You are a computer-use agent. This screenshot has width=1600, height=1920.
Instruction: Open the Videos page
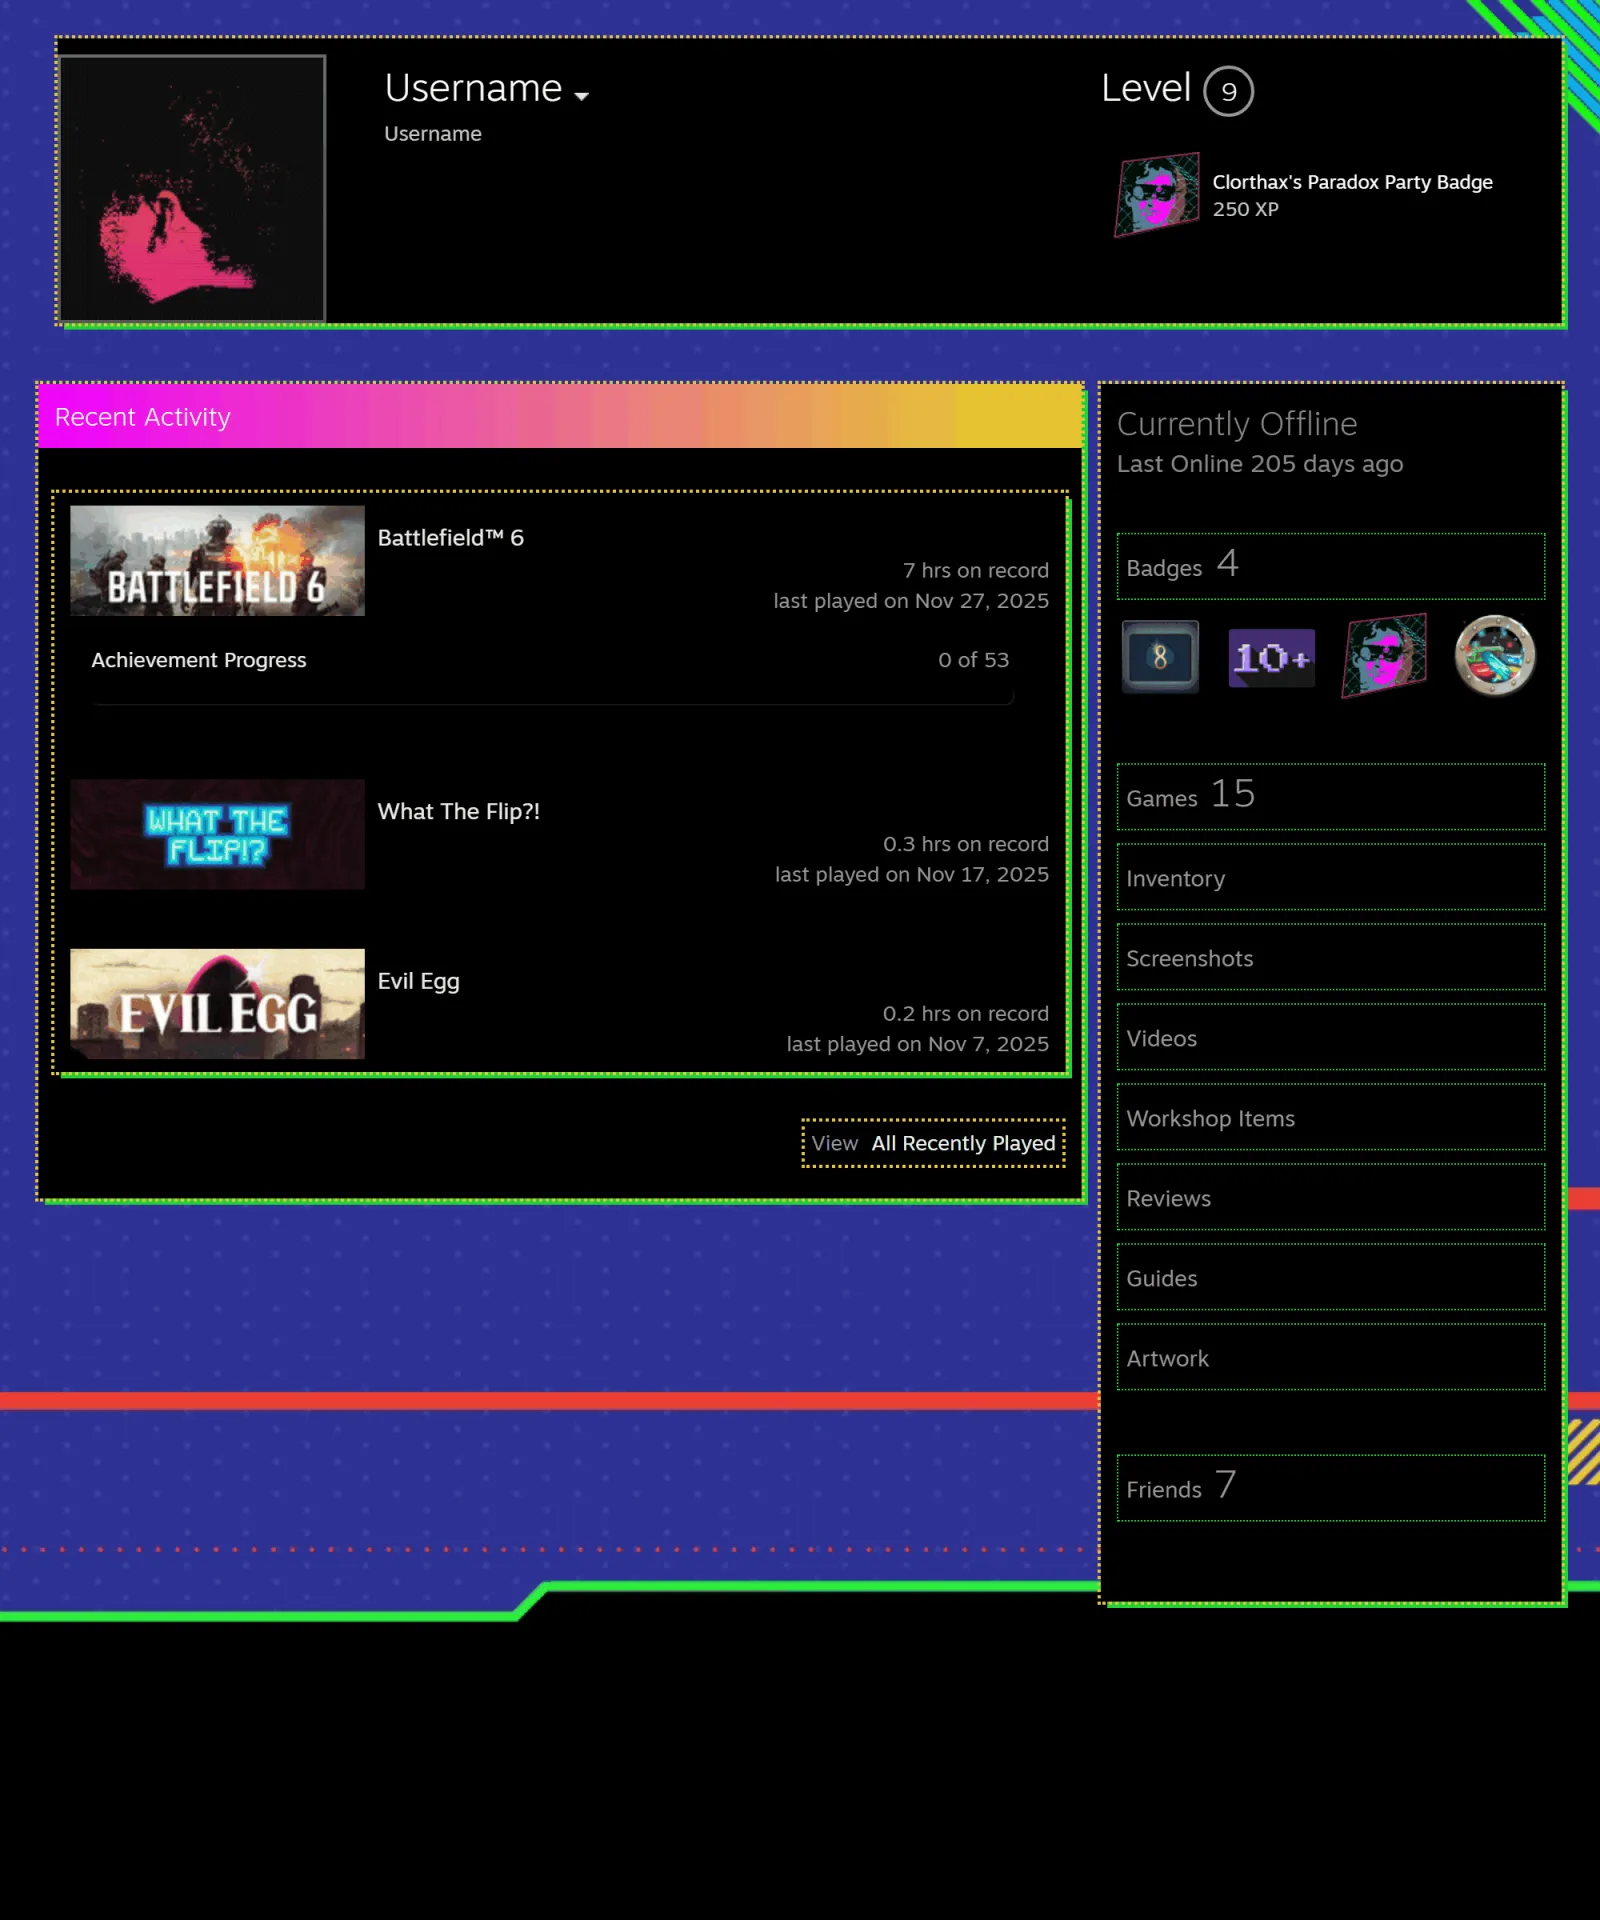[x=1330, y=1037]
